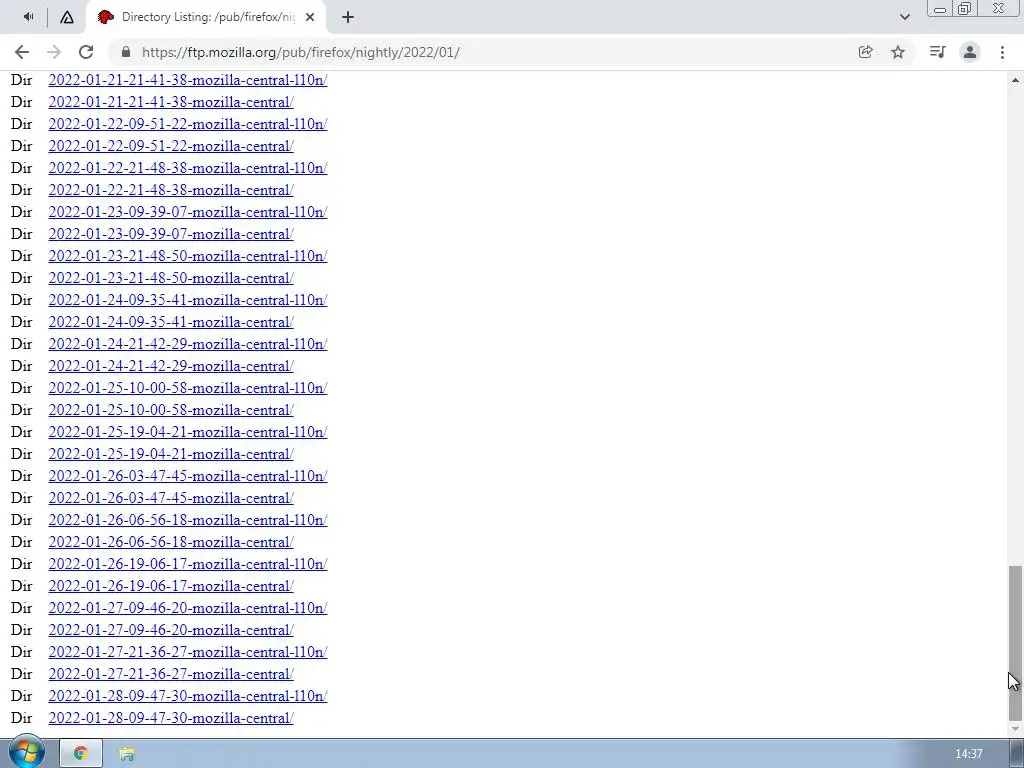The height and width of the screenshot is (768, 1024).
Task: Open 2022-01-22-21-48-38-mozilla-central-l10n folder
Action: (x=187, y=168)
